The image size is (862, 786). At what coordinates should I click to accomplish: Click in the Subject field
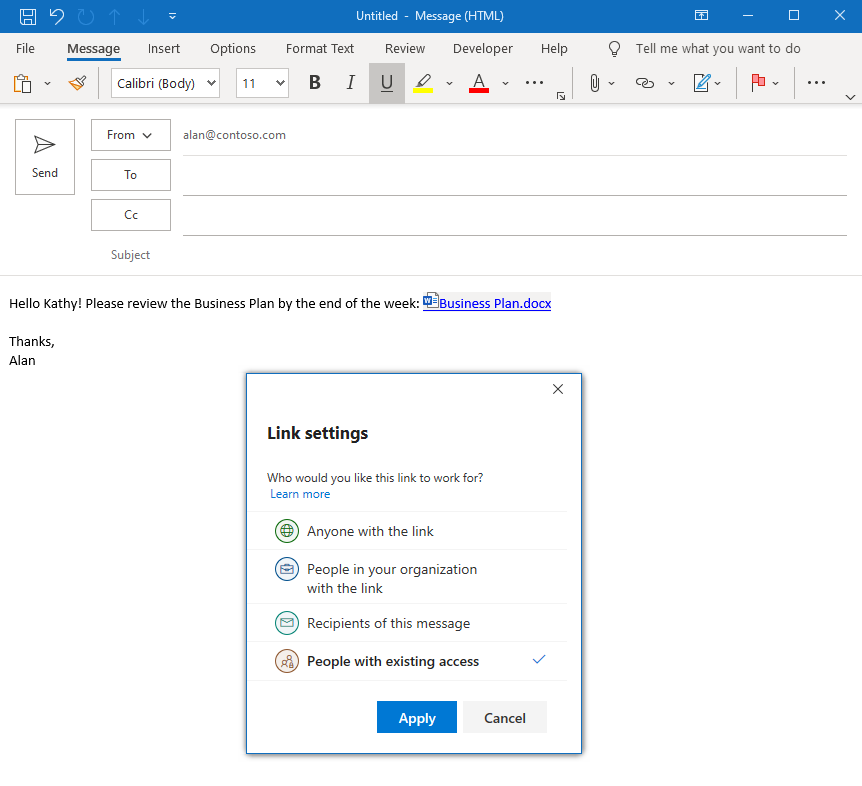[515, 255]
